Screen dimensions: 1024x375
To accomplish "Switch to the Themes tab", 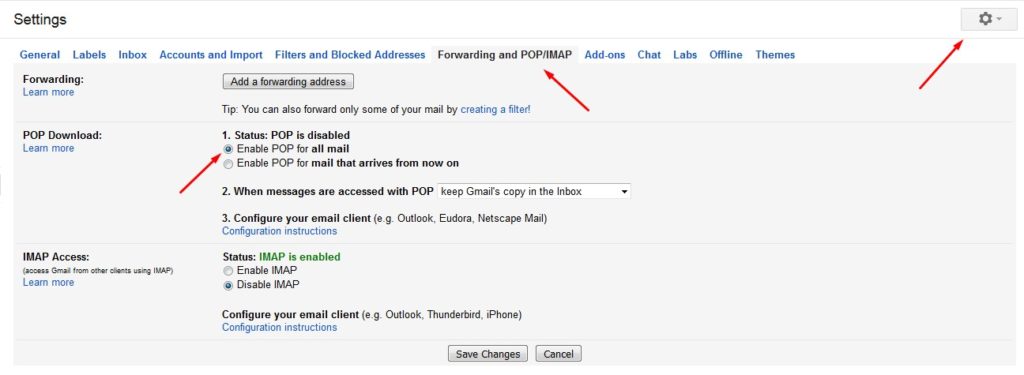I will [x=775, y=55].
